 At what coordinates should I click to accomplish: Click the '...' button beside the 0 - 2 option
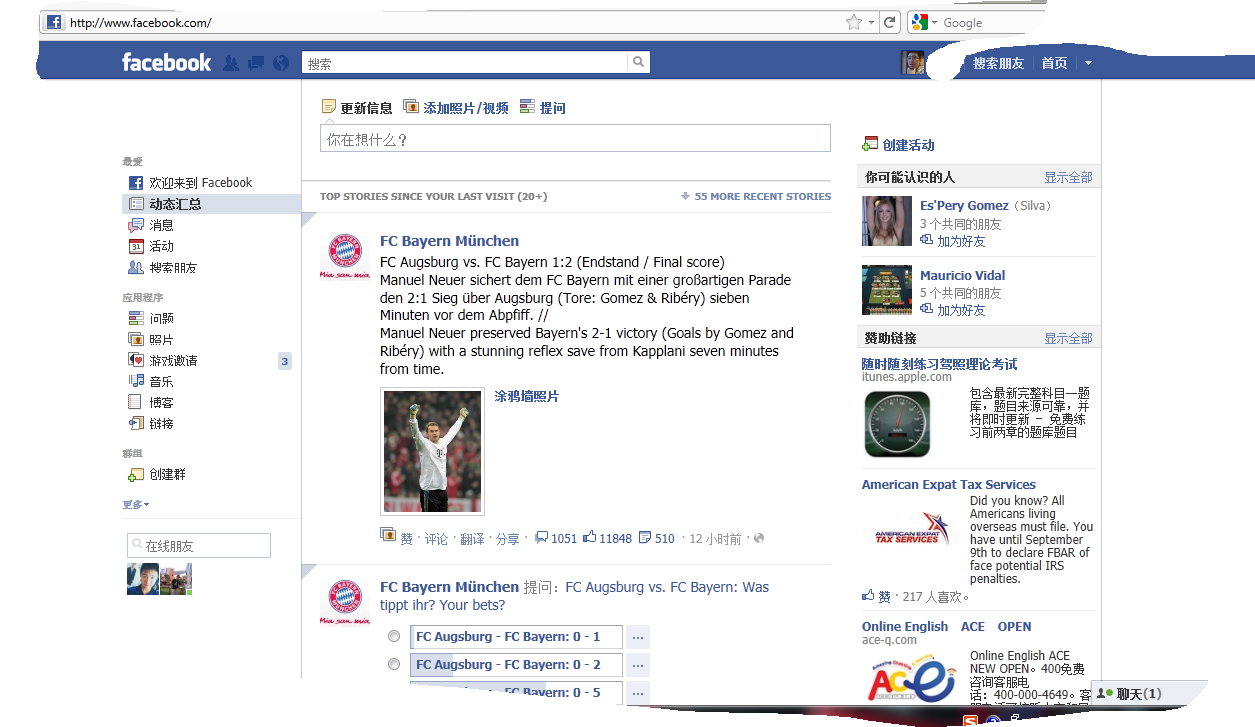click(x=638, y=664)
